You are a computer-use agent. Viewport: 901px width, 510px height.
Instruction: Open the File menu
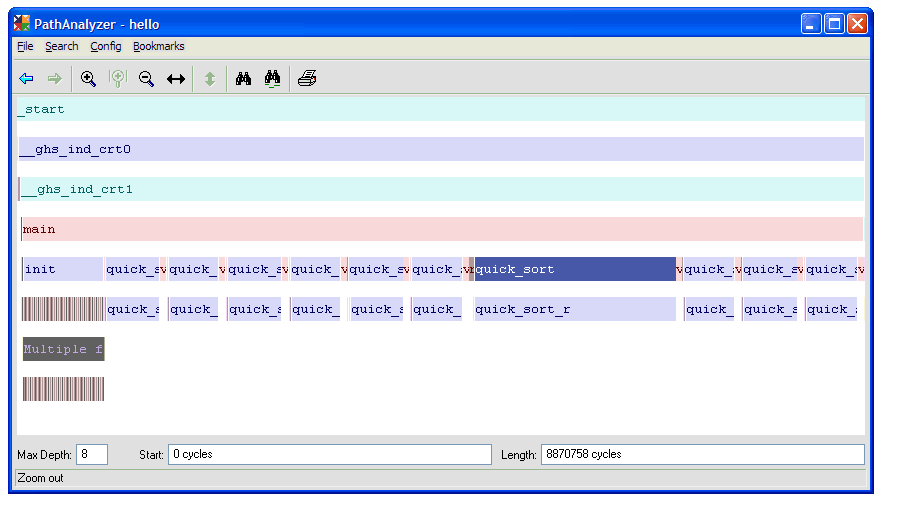[x=25, y=46]
